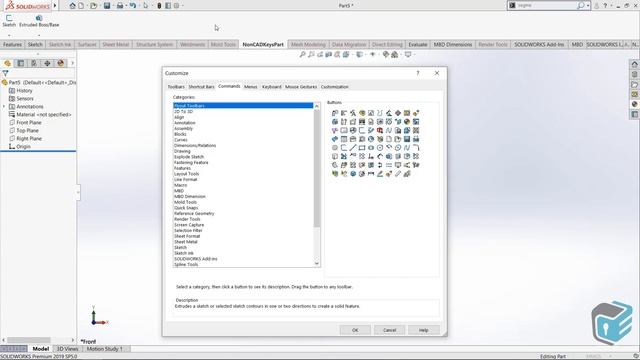Viewport: 640px width, 360px height.
Task: Click the tree filter funnel icon
Action: [5, 73]
